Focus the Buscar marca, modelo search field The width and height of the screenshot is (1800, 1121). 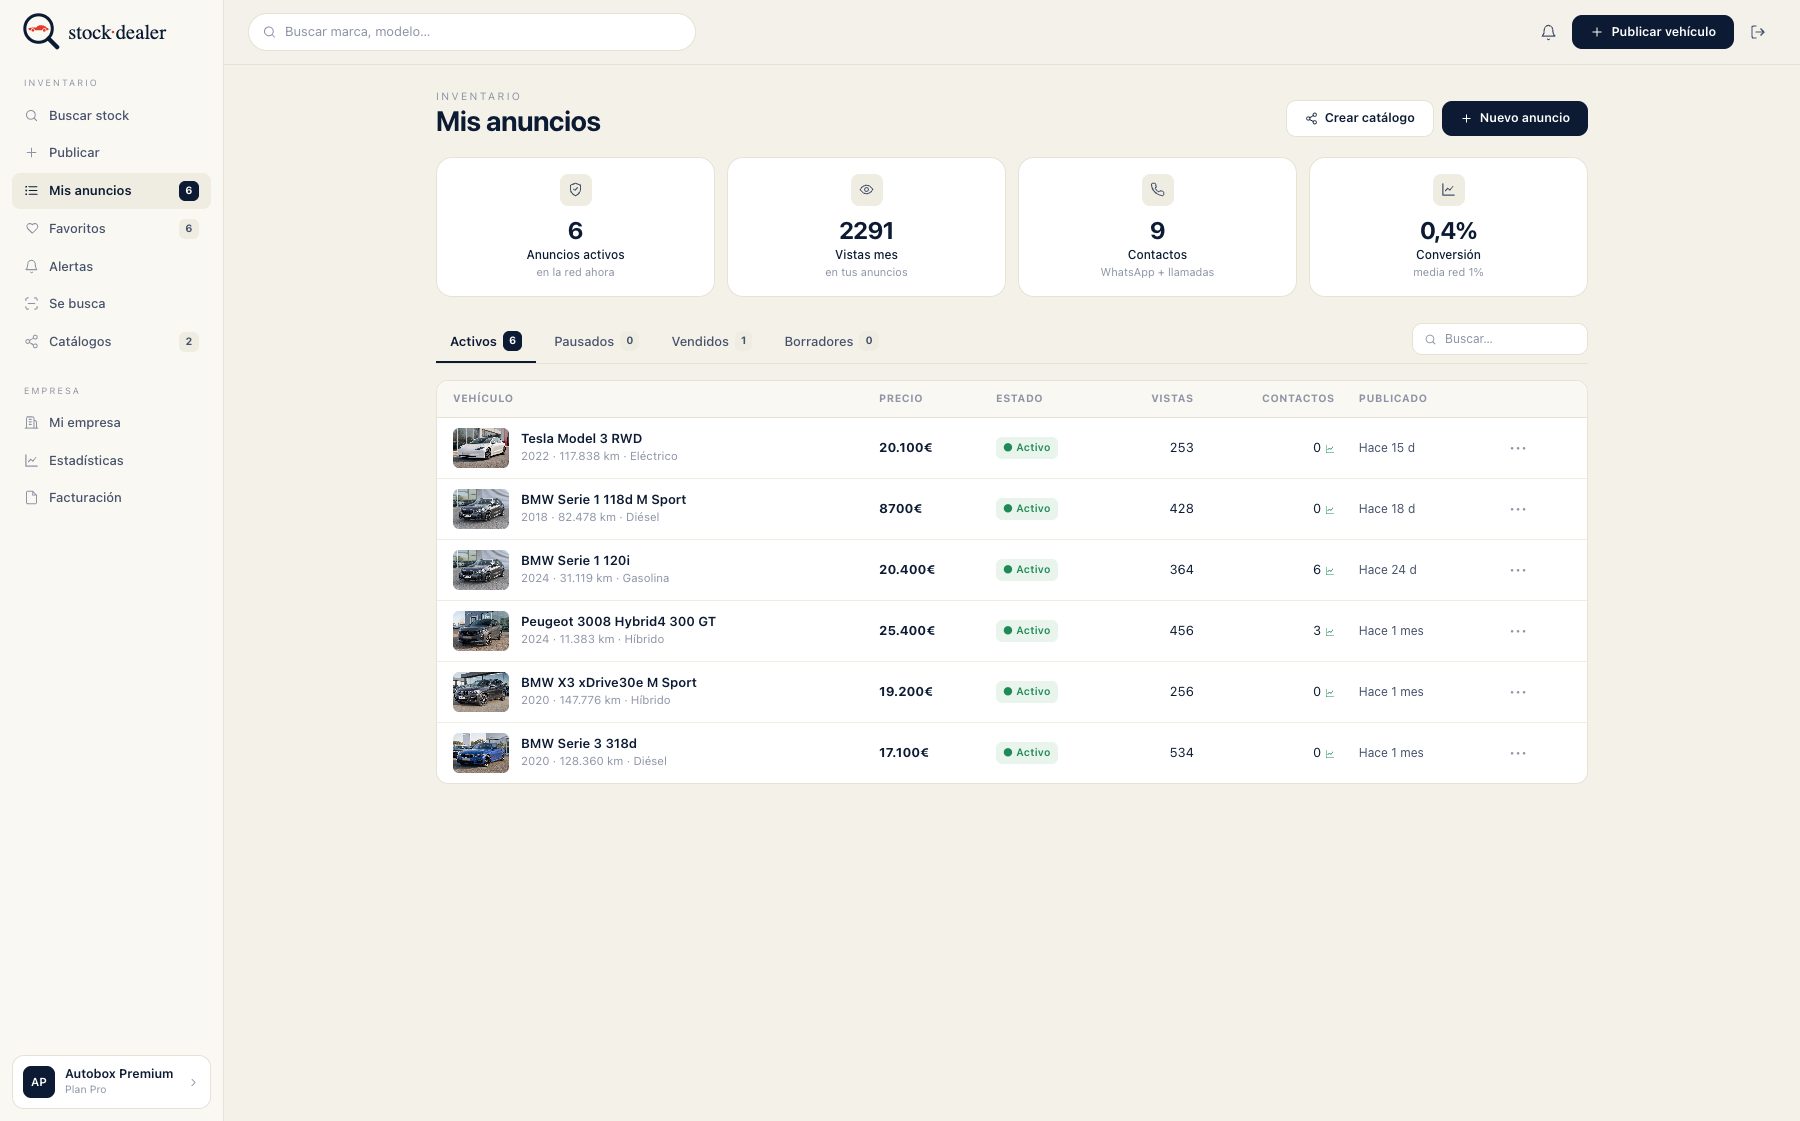(x=472, y=32)
